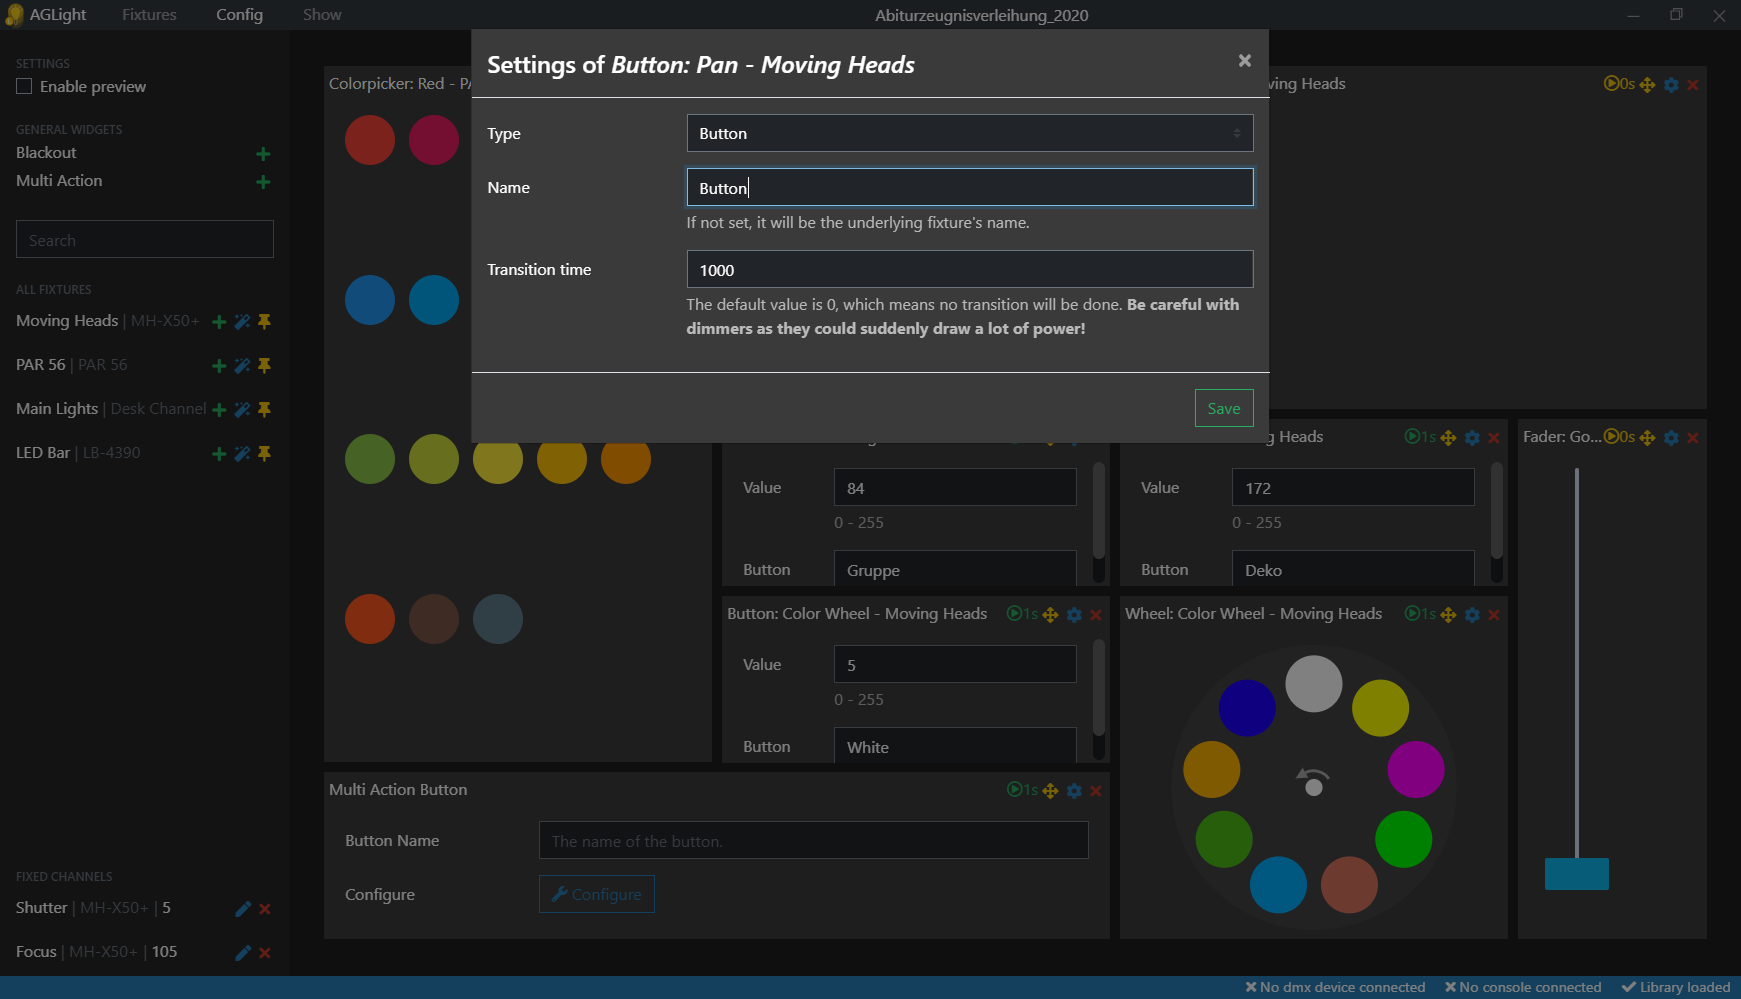Pin the LED Bar fixture
This screenshot has height=999, width=1741.
point(265,454)
